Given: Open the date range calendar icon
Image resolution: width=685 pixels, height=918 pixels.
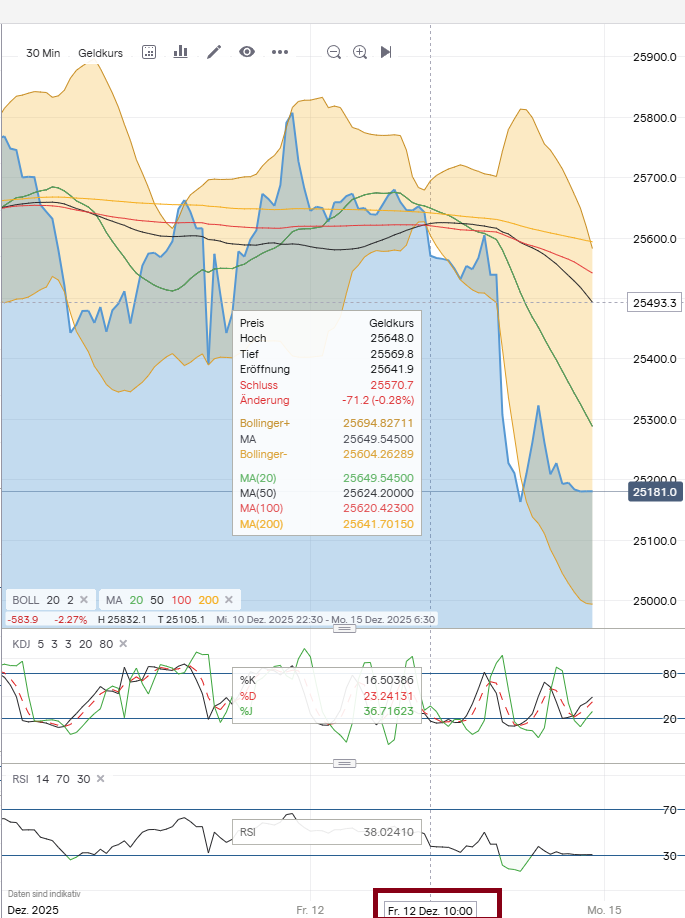Looking at the screenshot, I should 149,52.
